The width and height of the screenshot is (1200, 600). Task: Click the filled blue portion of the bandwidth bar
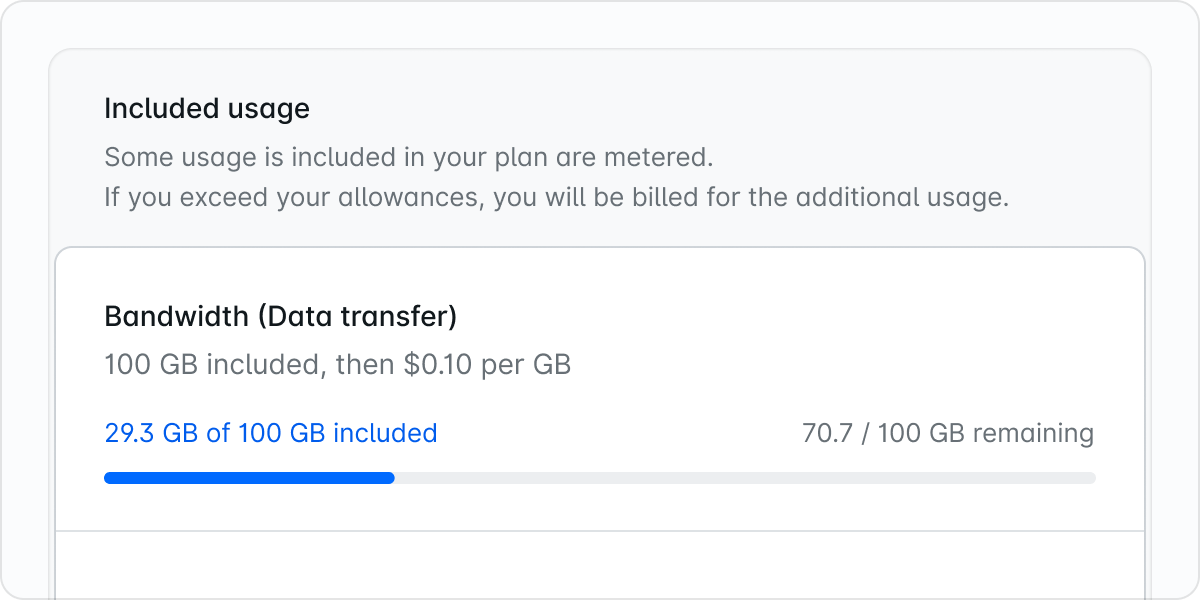249,478
